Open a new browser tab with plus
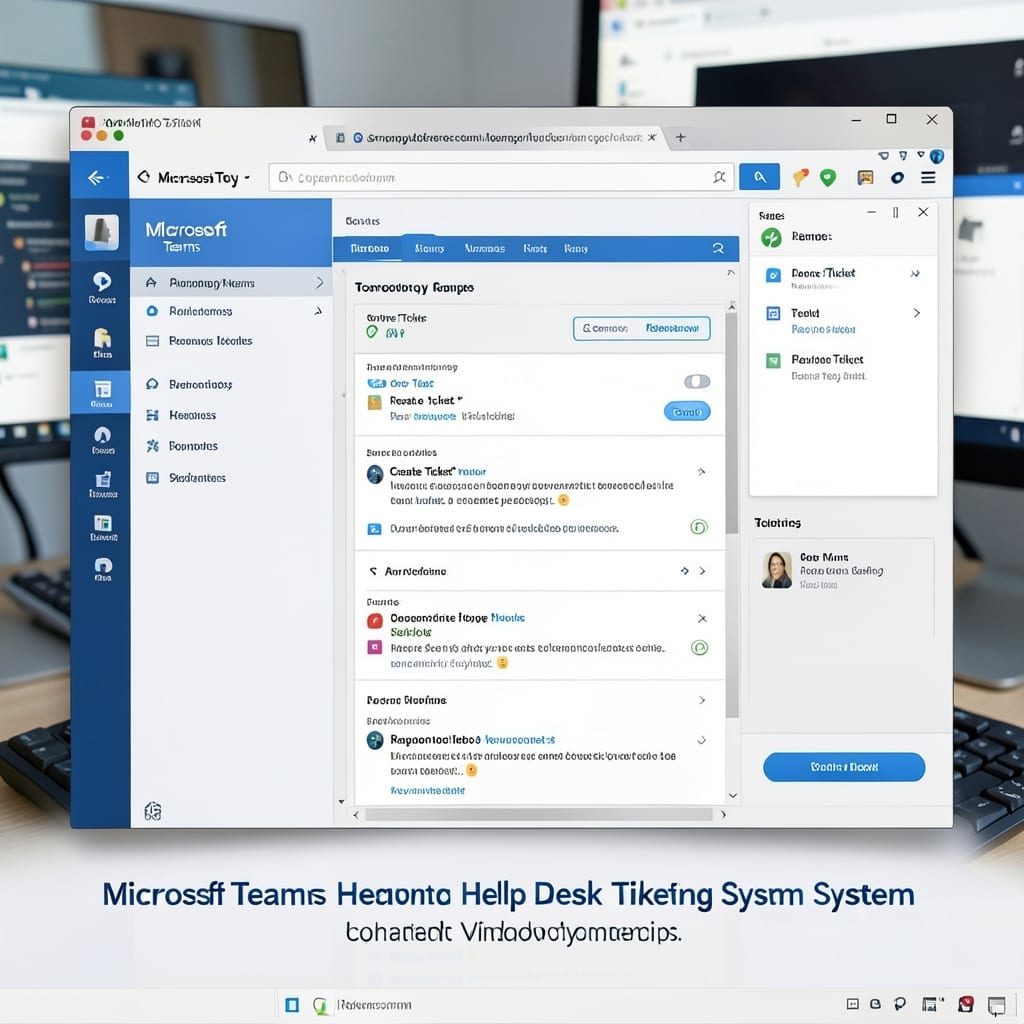Screen dimensions: 1024x1024 (x=680, y=137)
